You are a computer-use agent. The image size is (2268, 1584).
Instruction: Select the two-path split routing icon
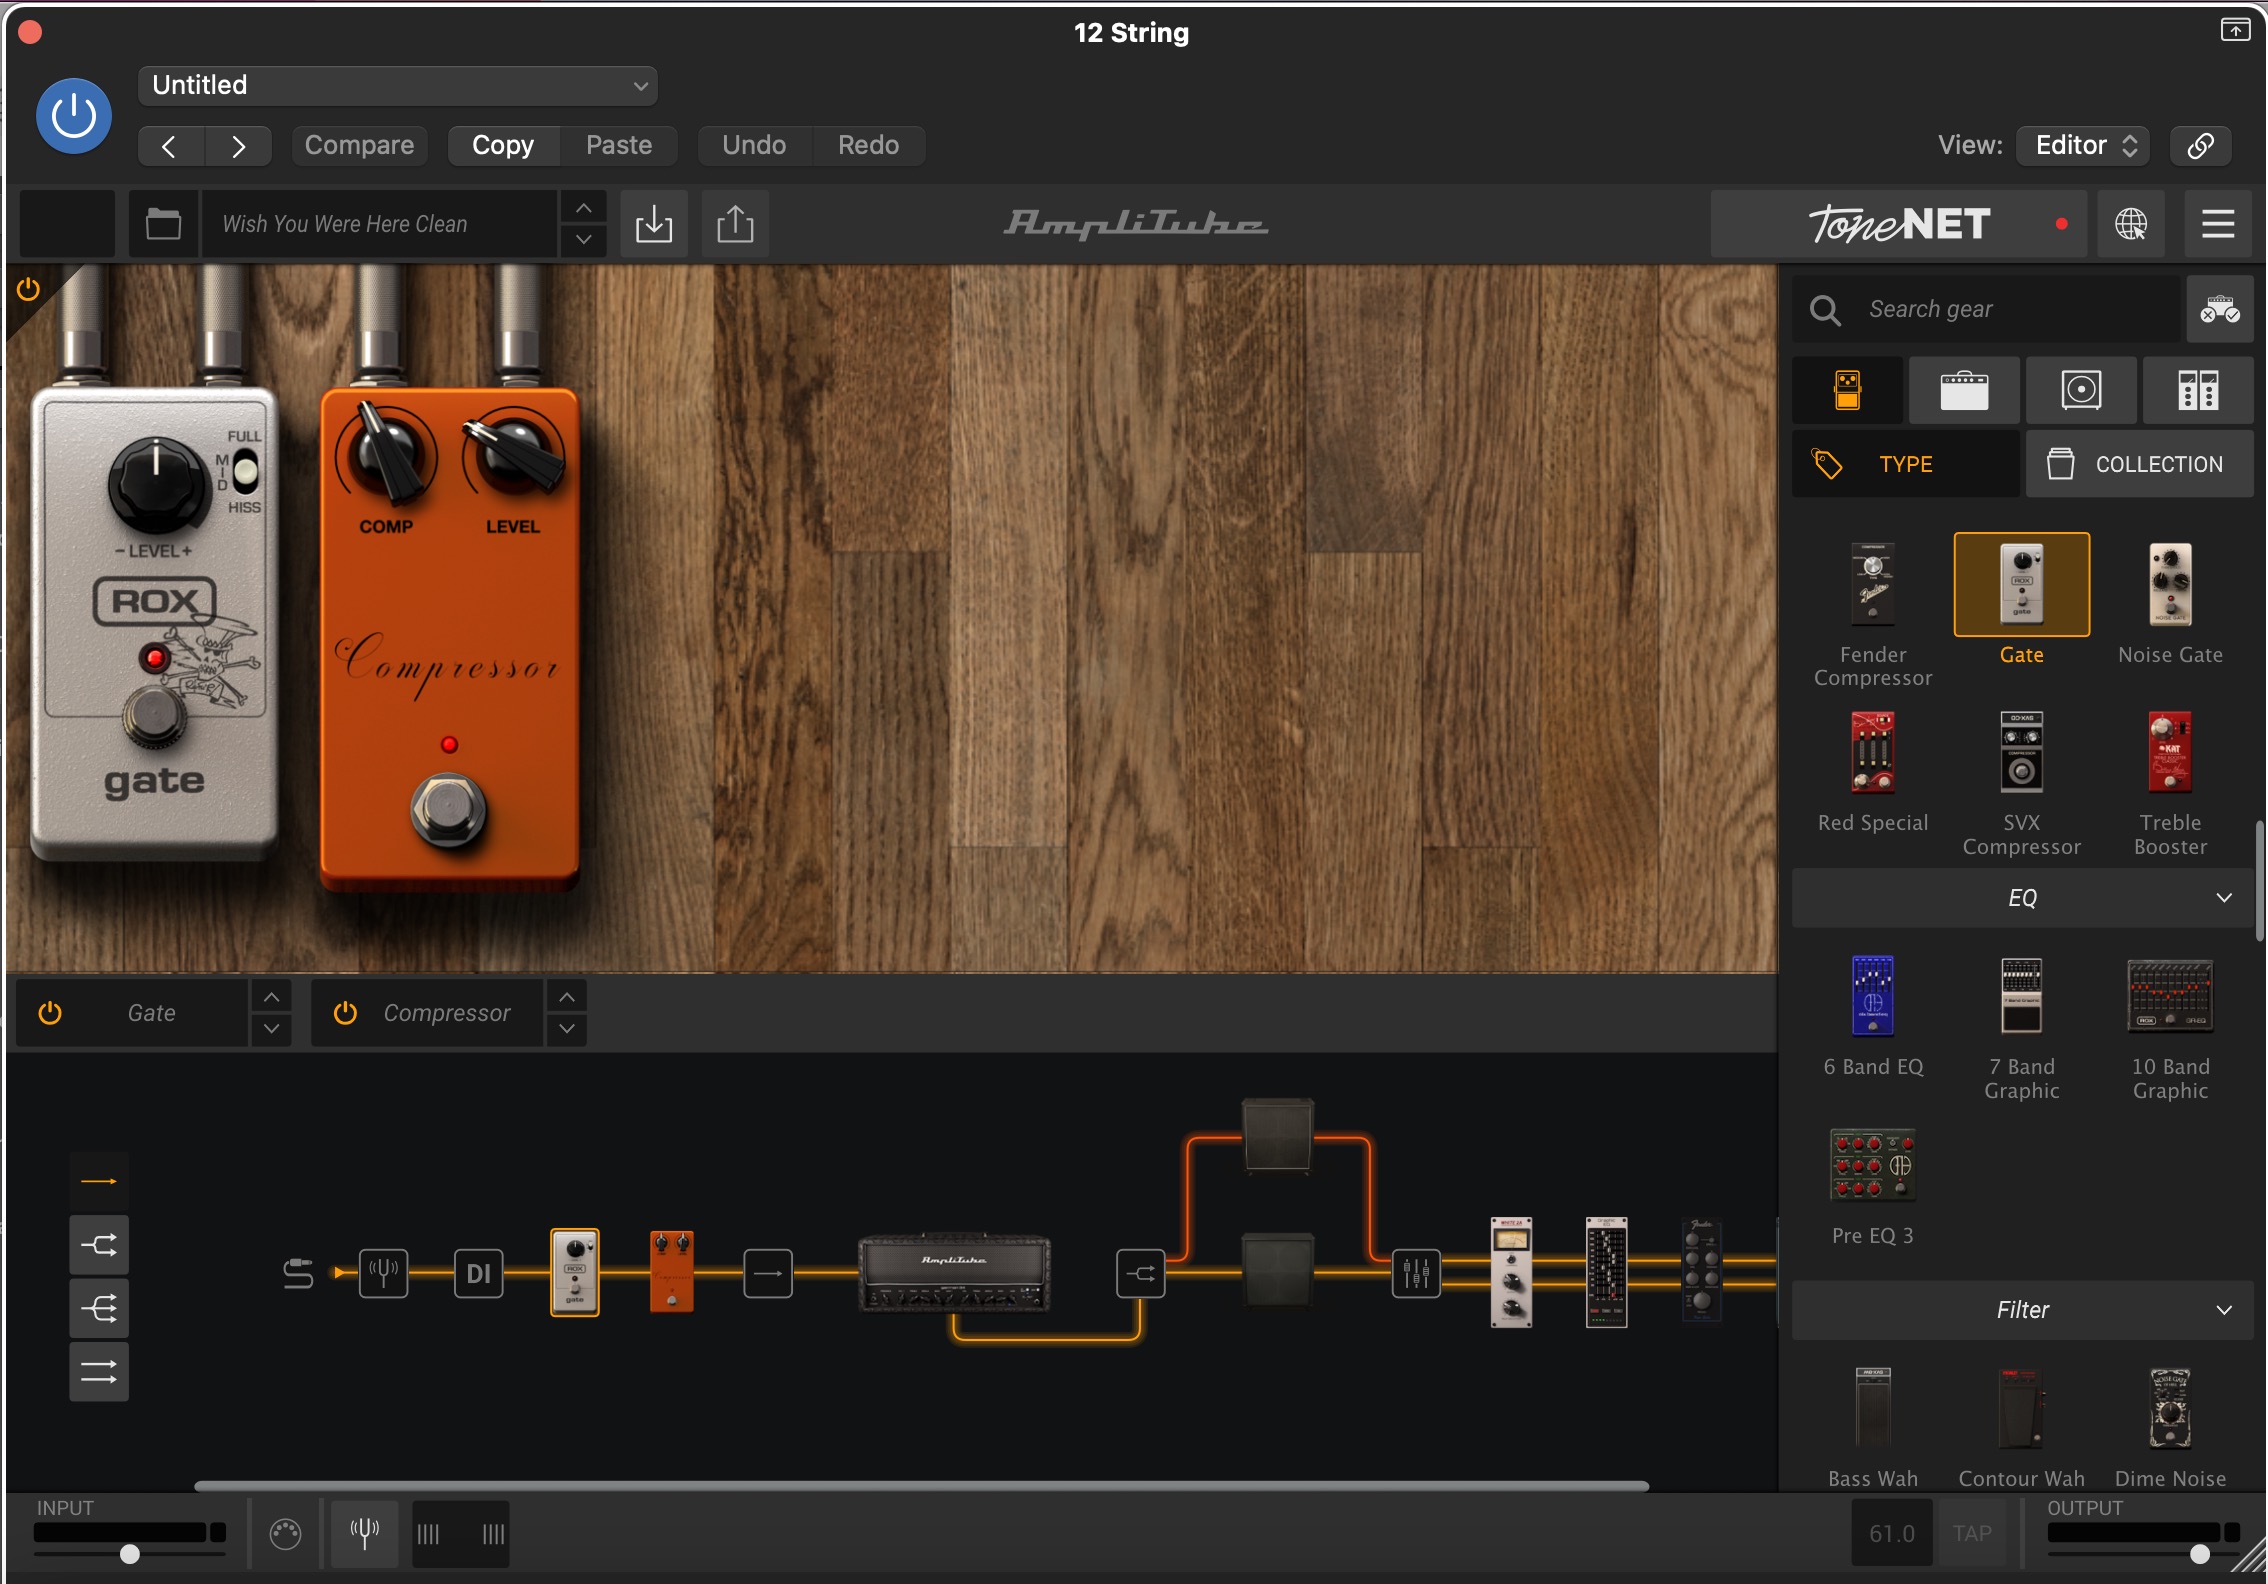coord(99,1245)
